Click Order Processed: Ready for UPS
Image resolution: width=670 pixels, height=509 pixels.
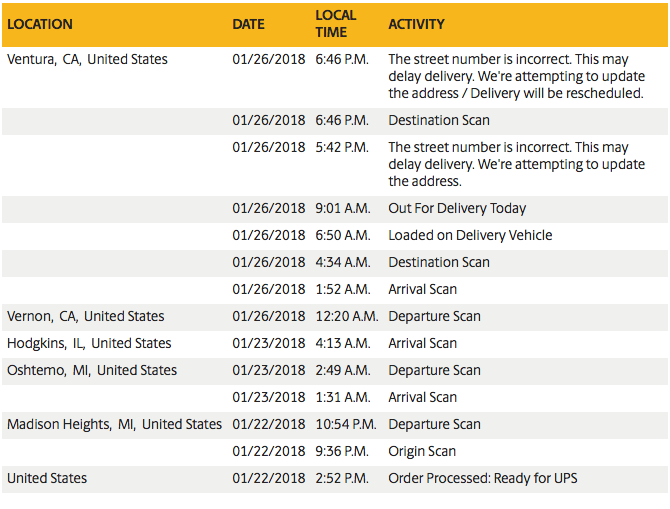[483, 478]
